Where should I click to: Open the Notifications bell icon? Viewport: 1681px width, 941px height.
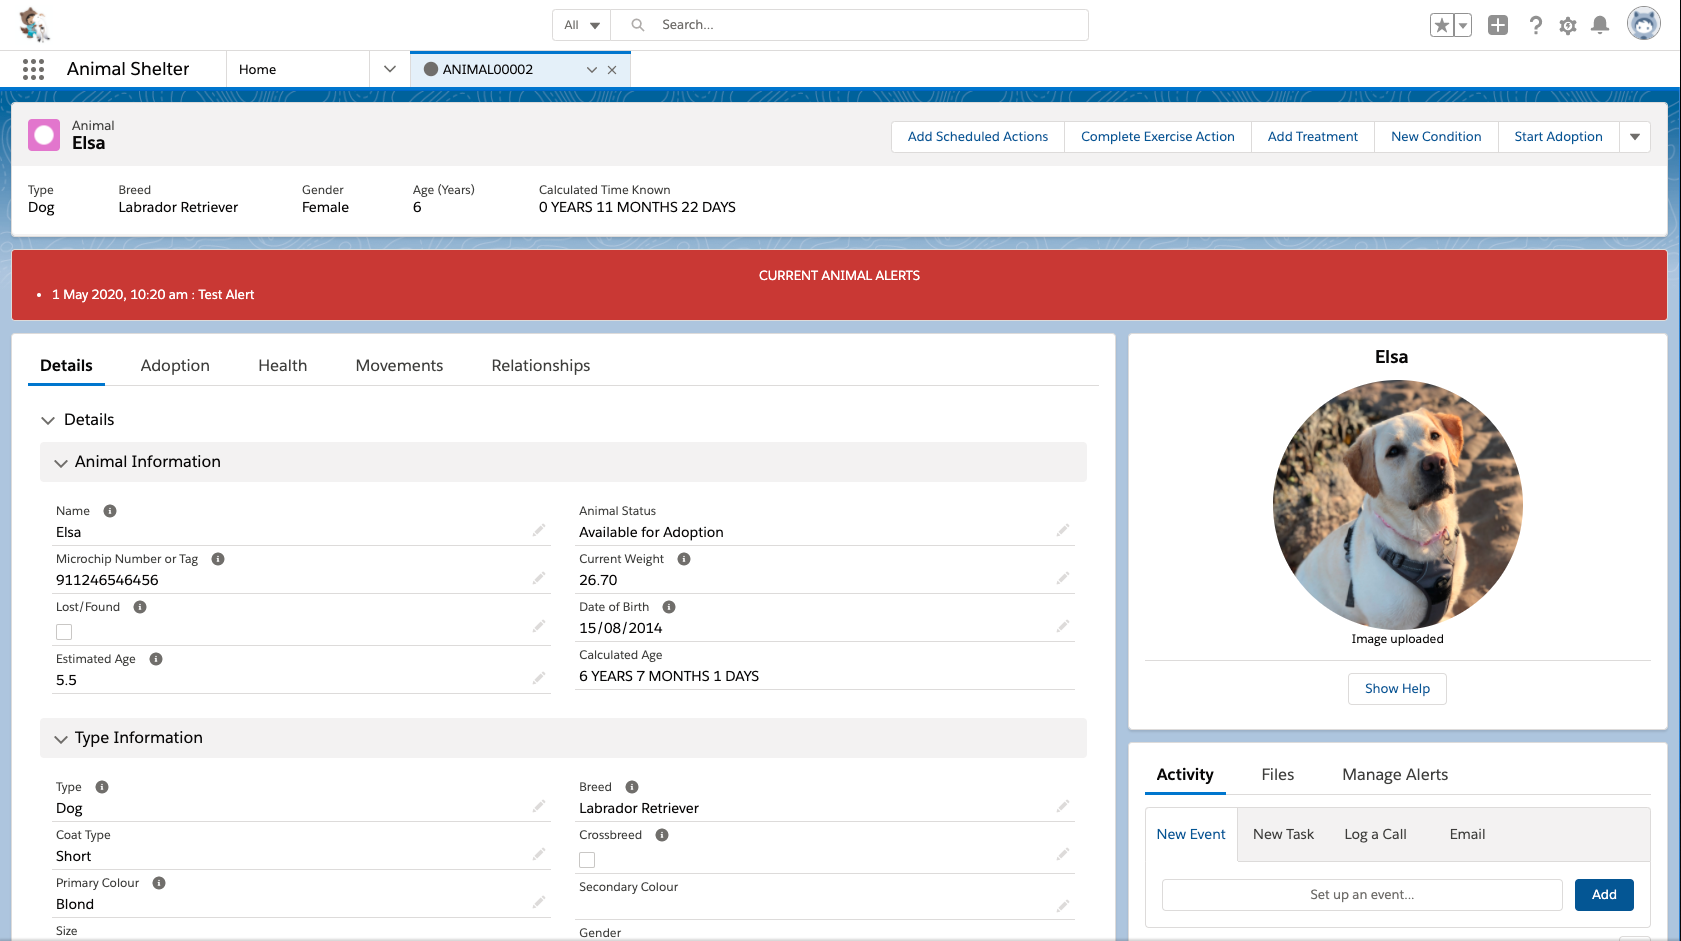tap(1600, 25)
